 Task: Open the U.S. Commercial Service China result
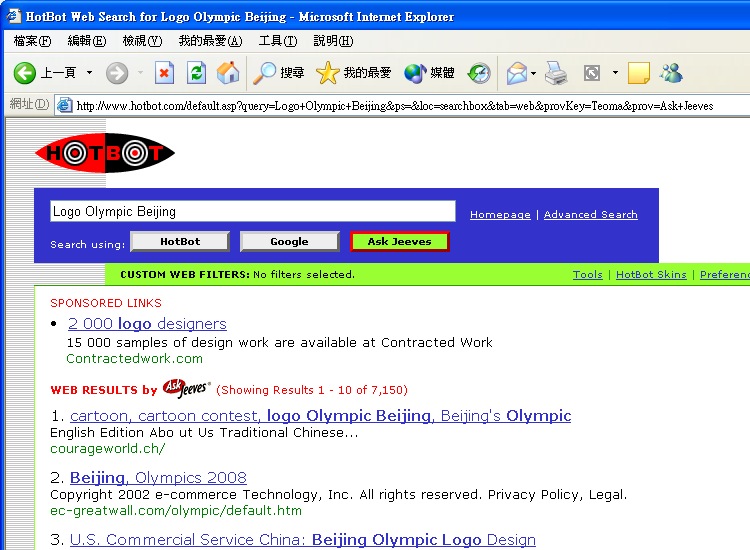click(303, 539)
